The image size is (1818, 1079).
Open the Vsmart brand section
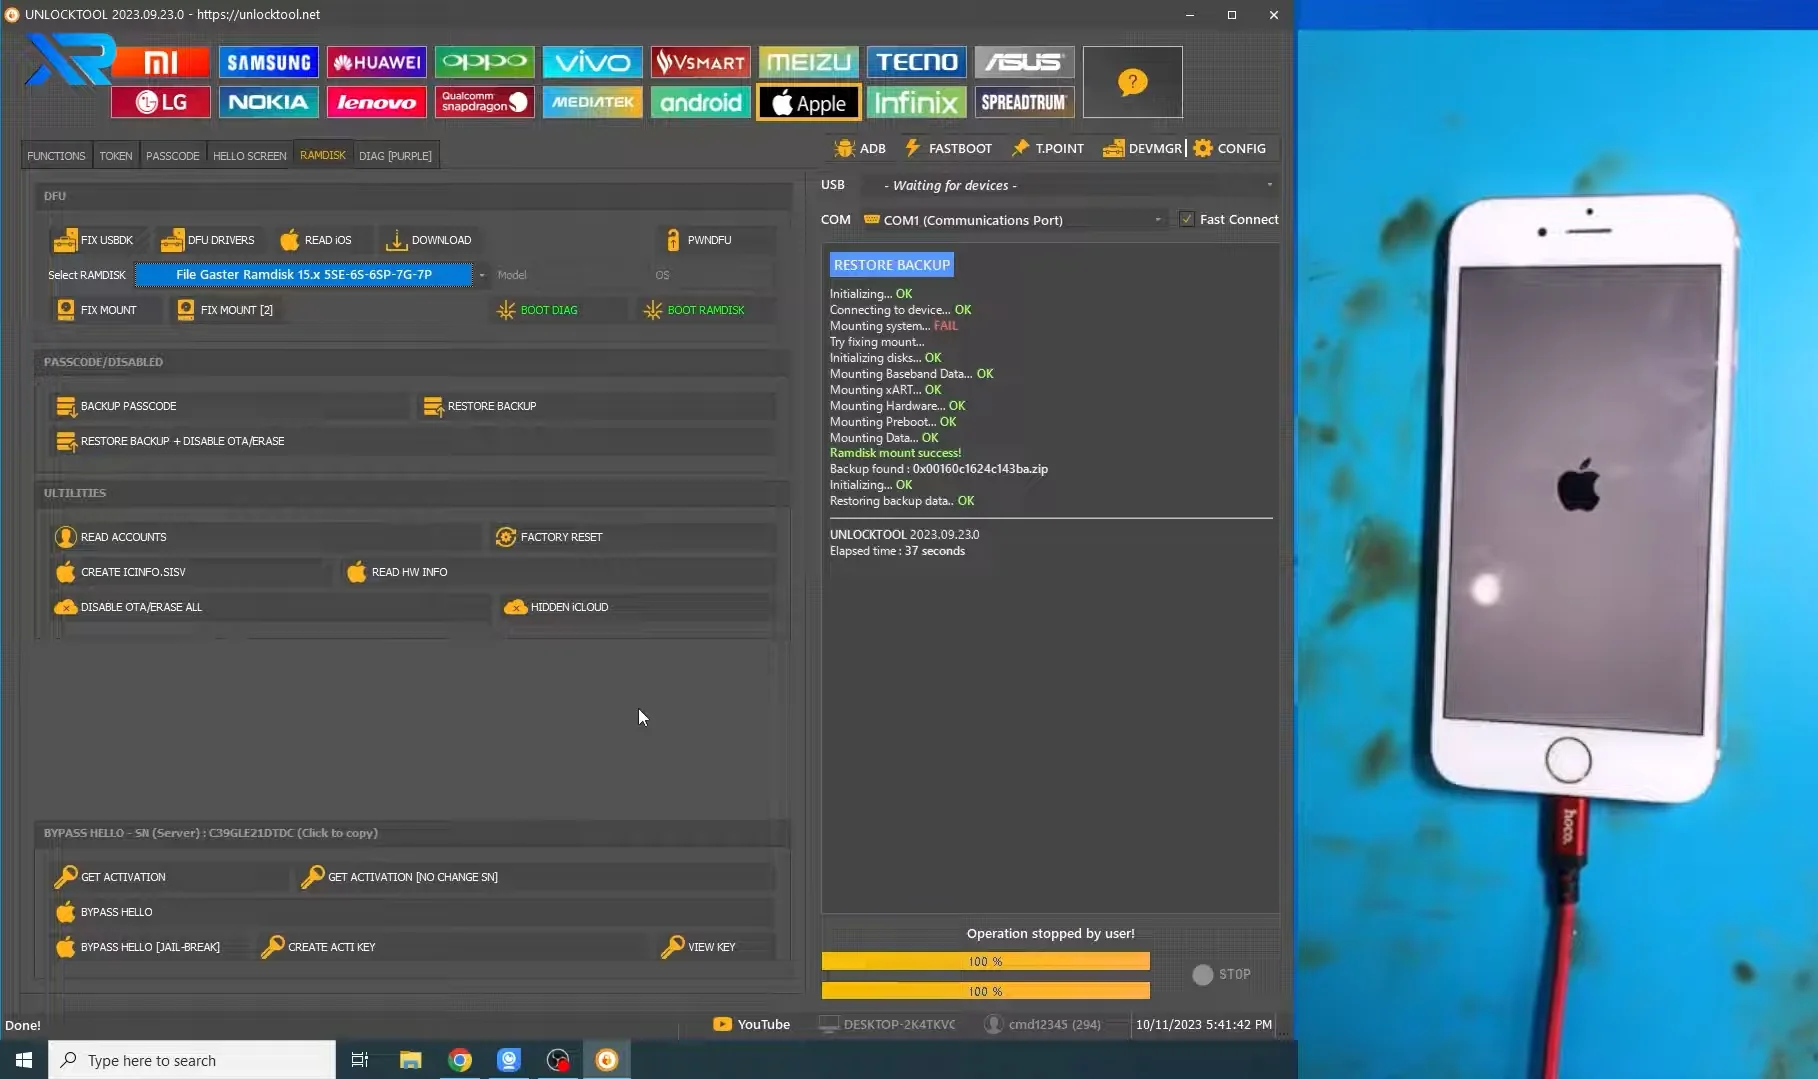pos(701,62)
